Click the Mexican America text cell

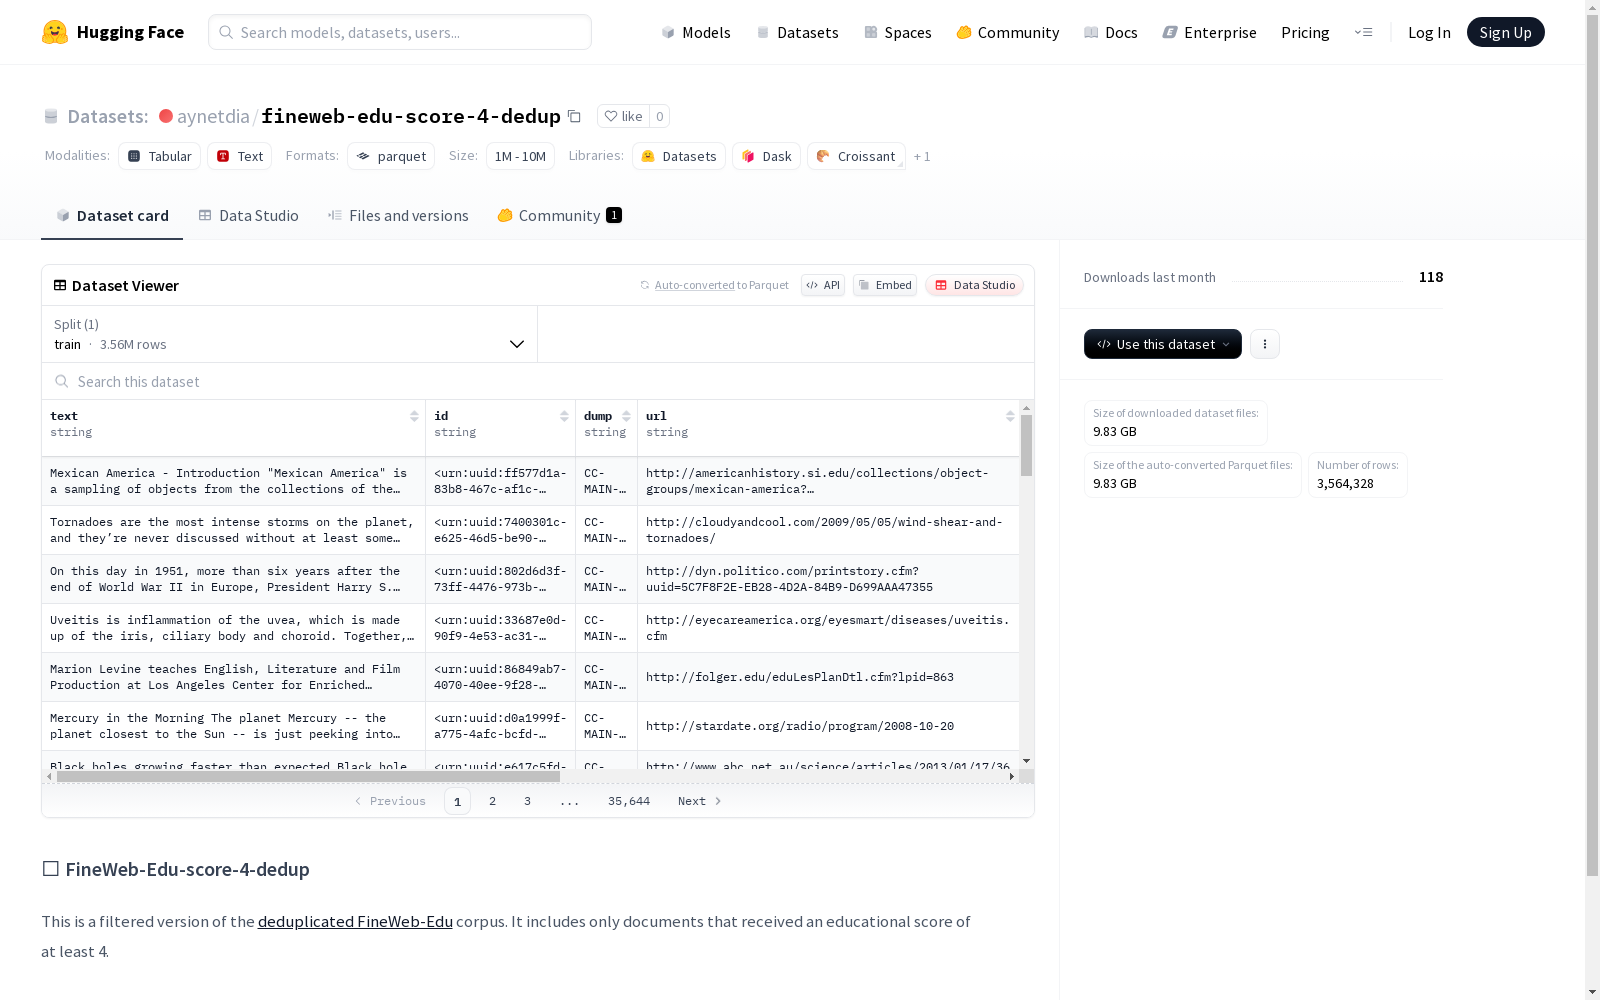click(x=233, y=481)
